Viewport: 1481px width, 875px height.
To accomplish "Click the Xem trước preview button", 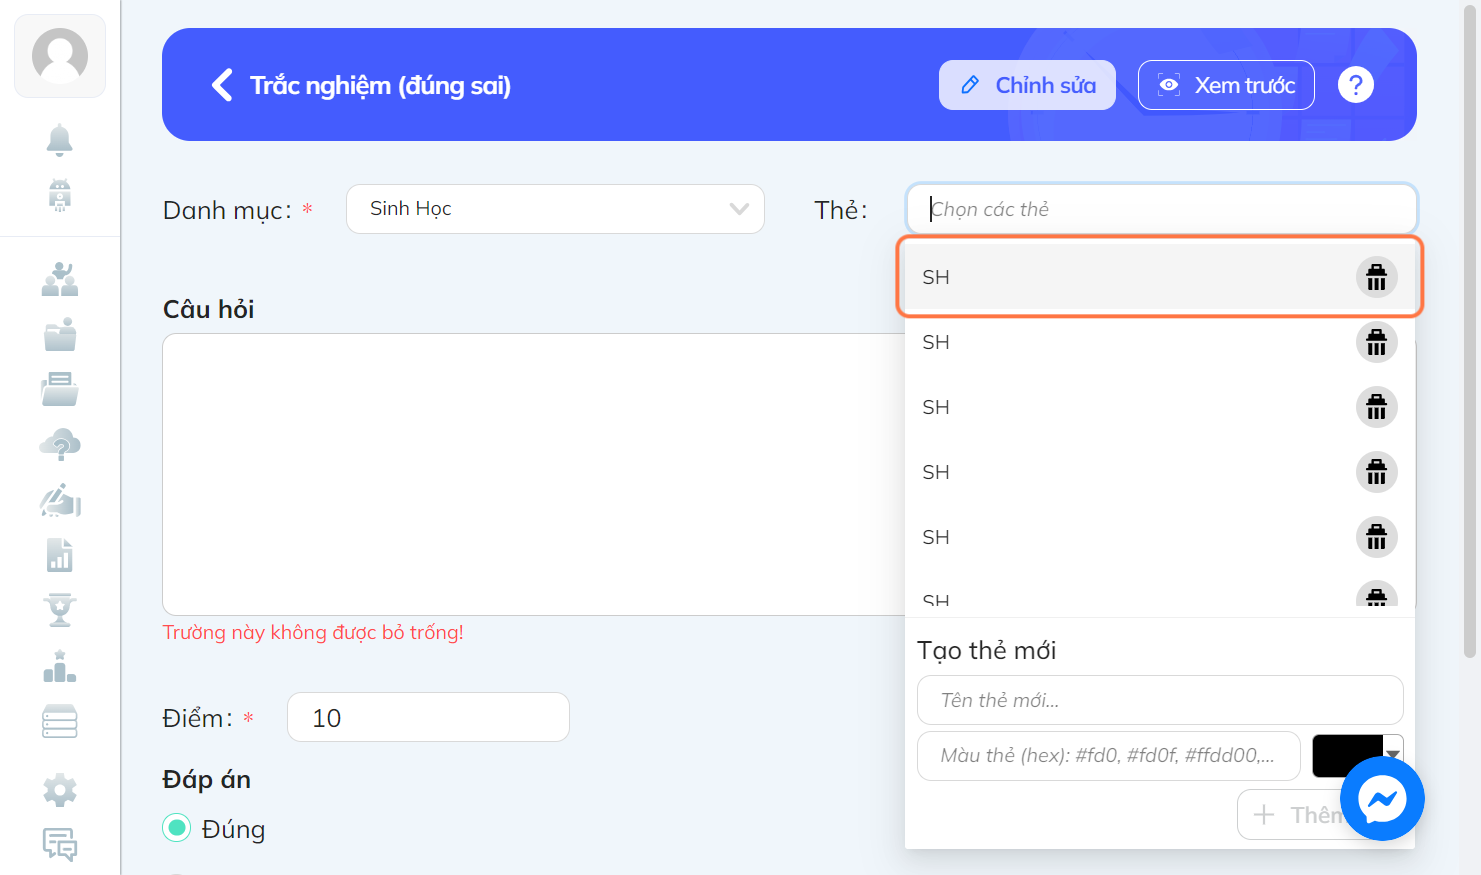I will [x=1226, y=85].
